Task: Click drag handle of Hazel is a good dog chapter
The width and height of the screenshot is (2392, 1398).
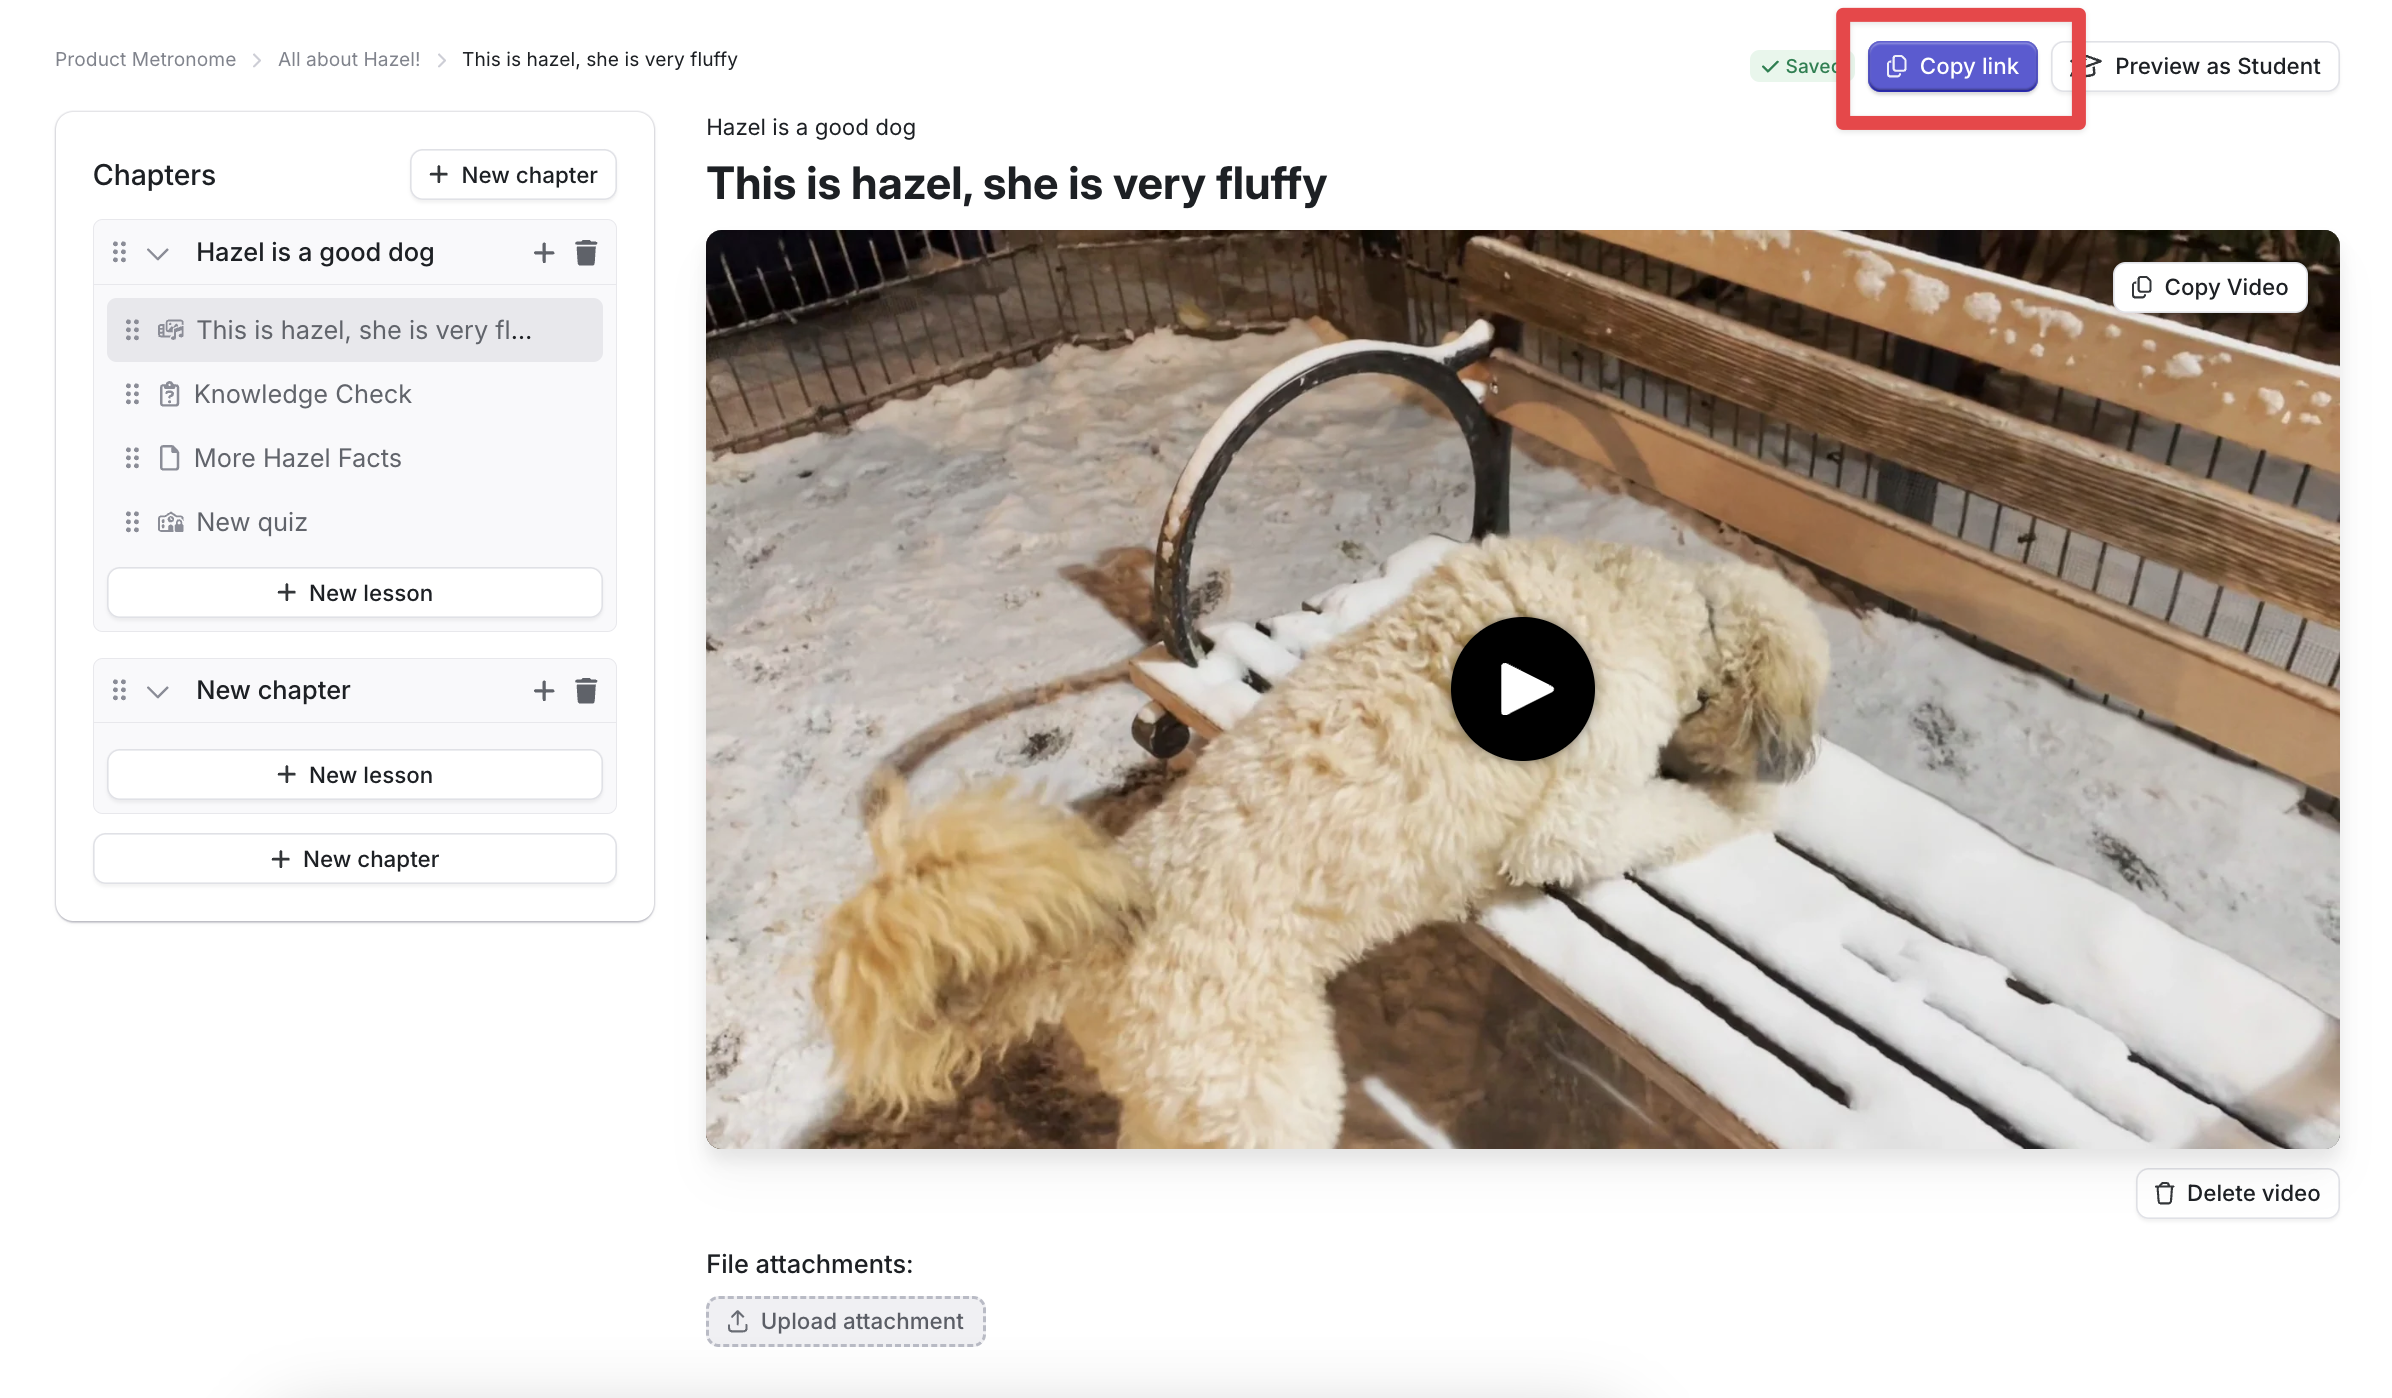Action: (119, 253)
